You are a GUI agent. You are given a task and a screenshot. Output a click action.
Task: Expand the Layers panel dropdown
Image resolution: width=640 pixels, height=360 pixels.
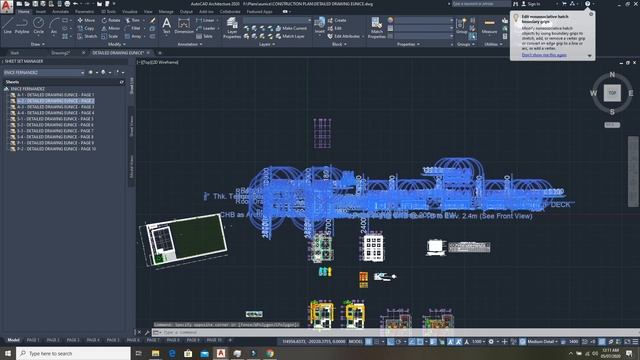[x=267, y=44]
